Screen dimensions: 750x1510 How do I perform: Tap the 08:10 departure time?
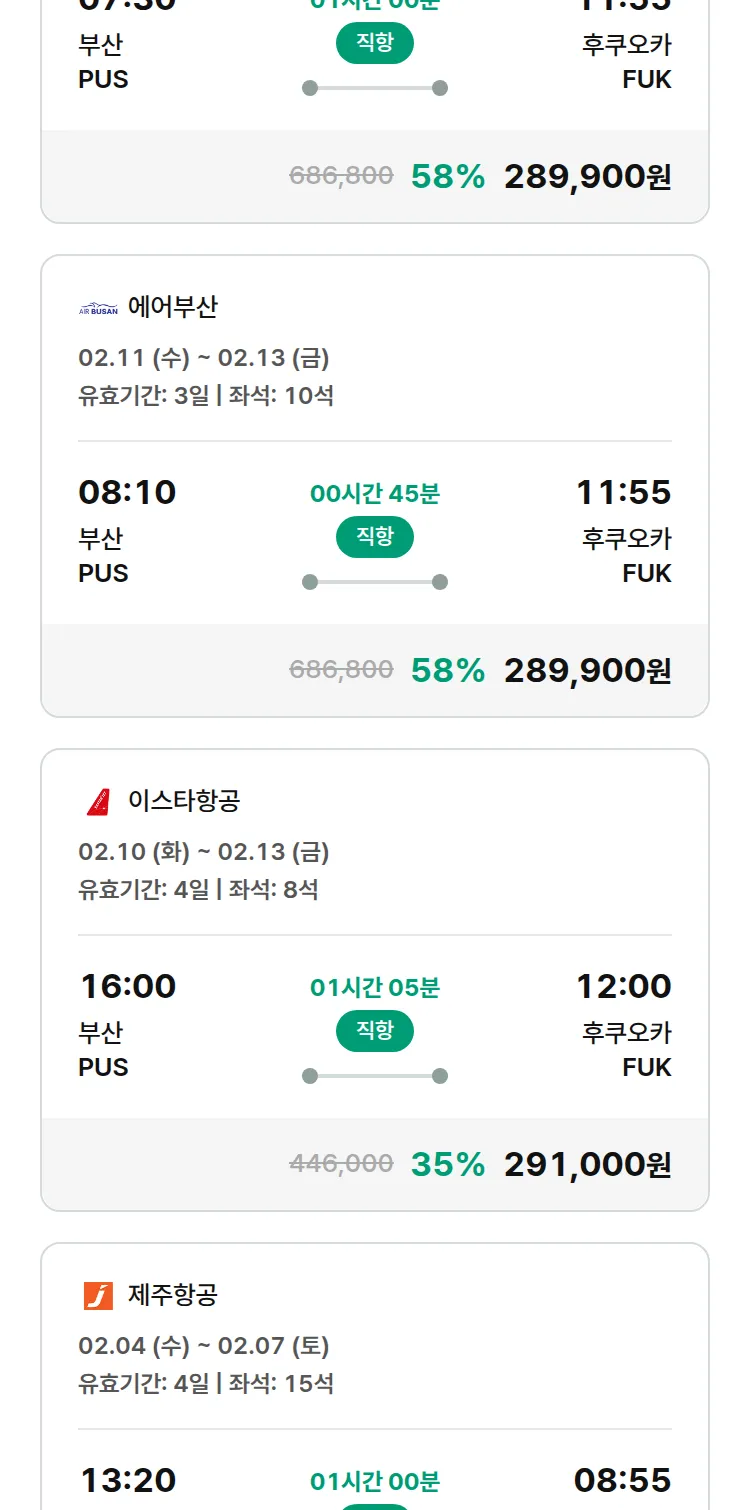(x=127, y=492)
